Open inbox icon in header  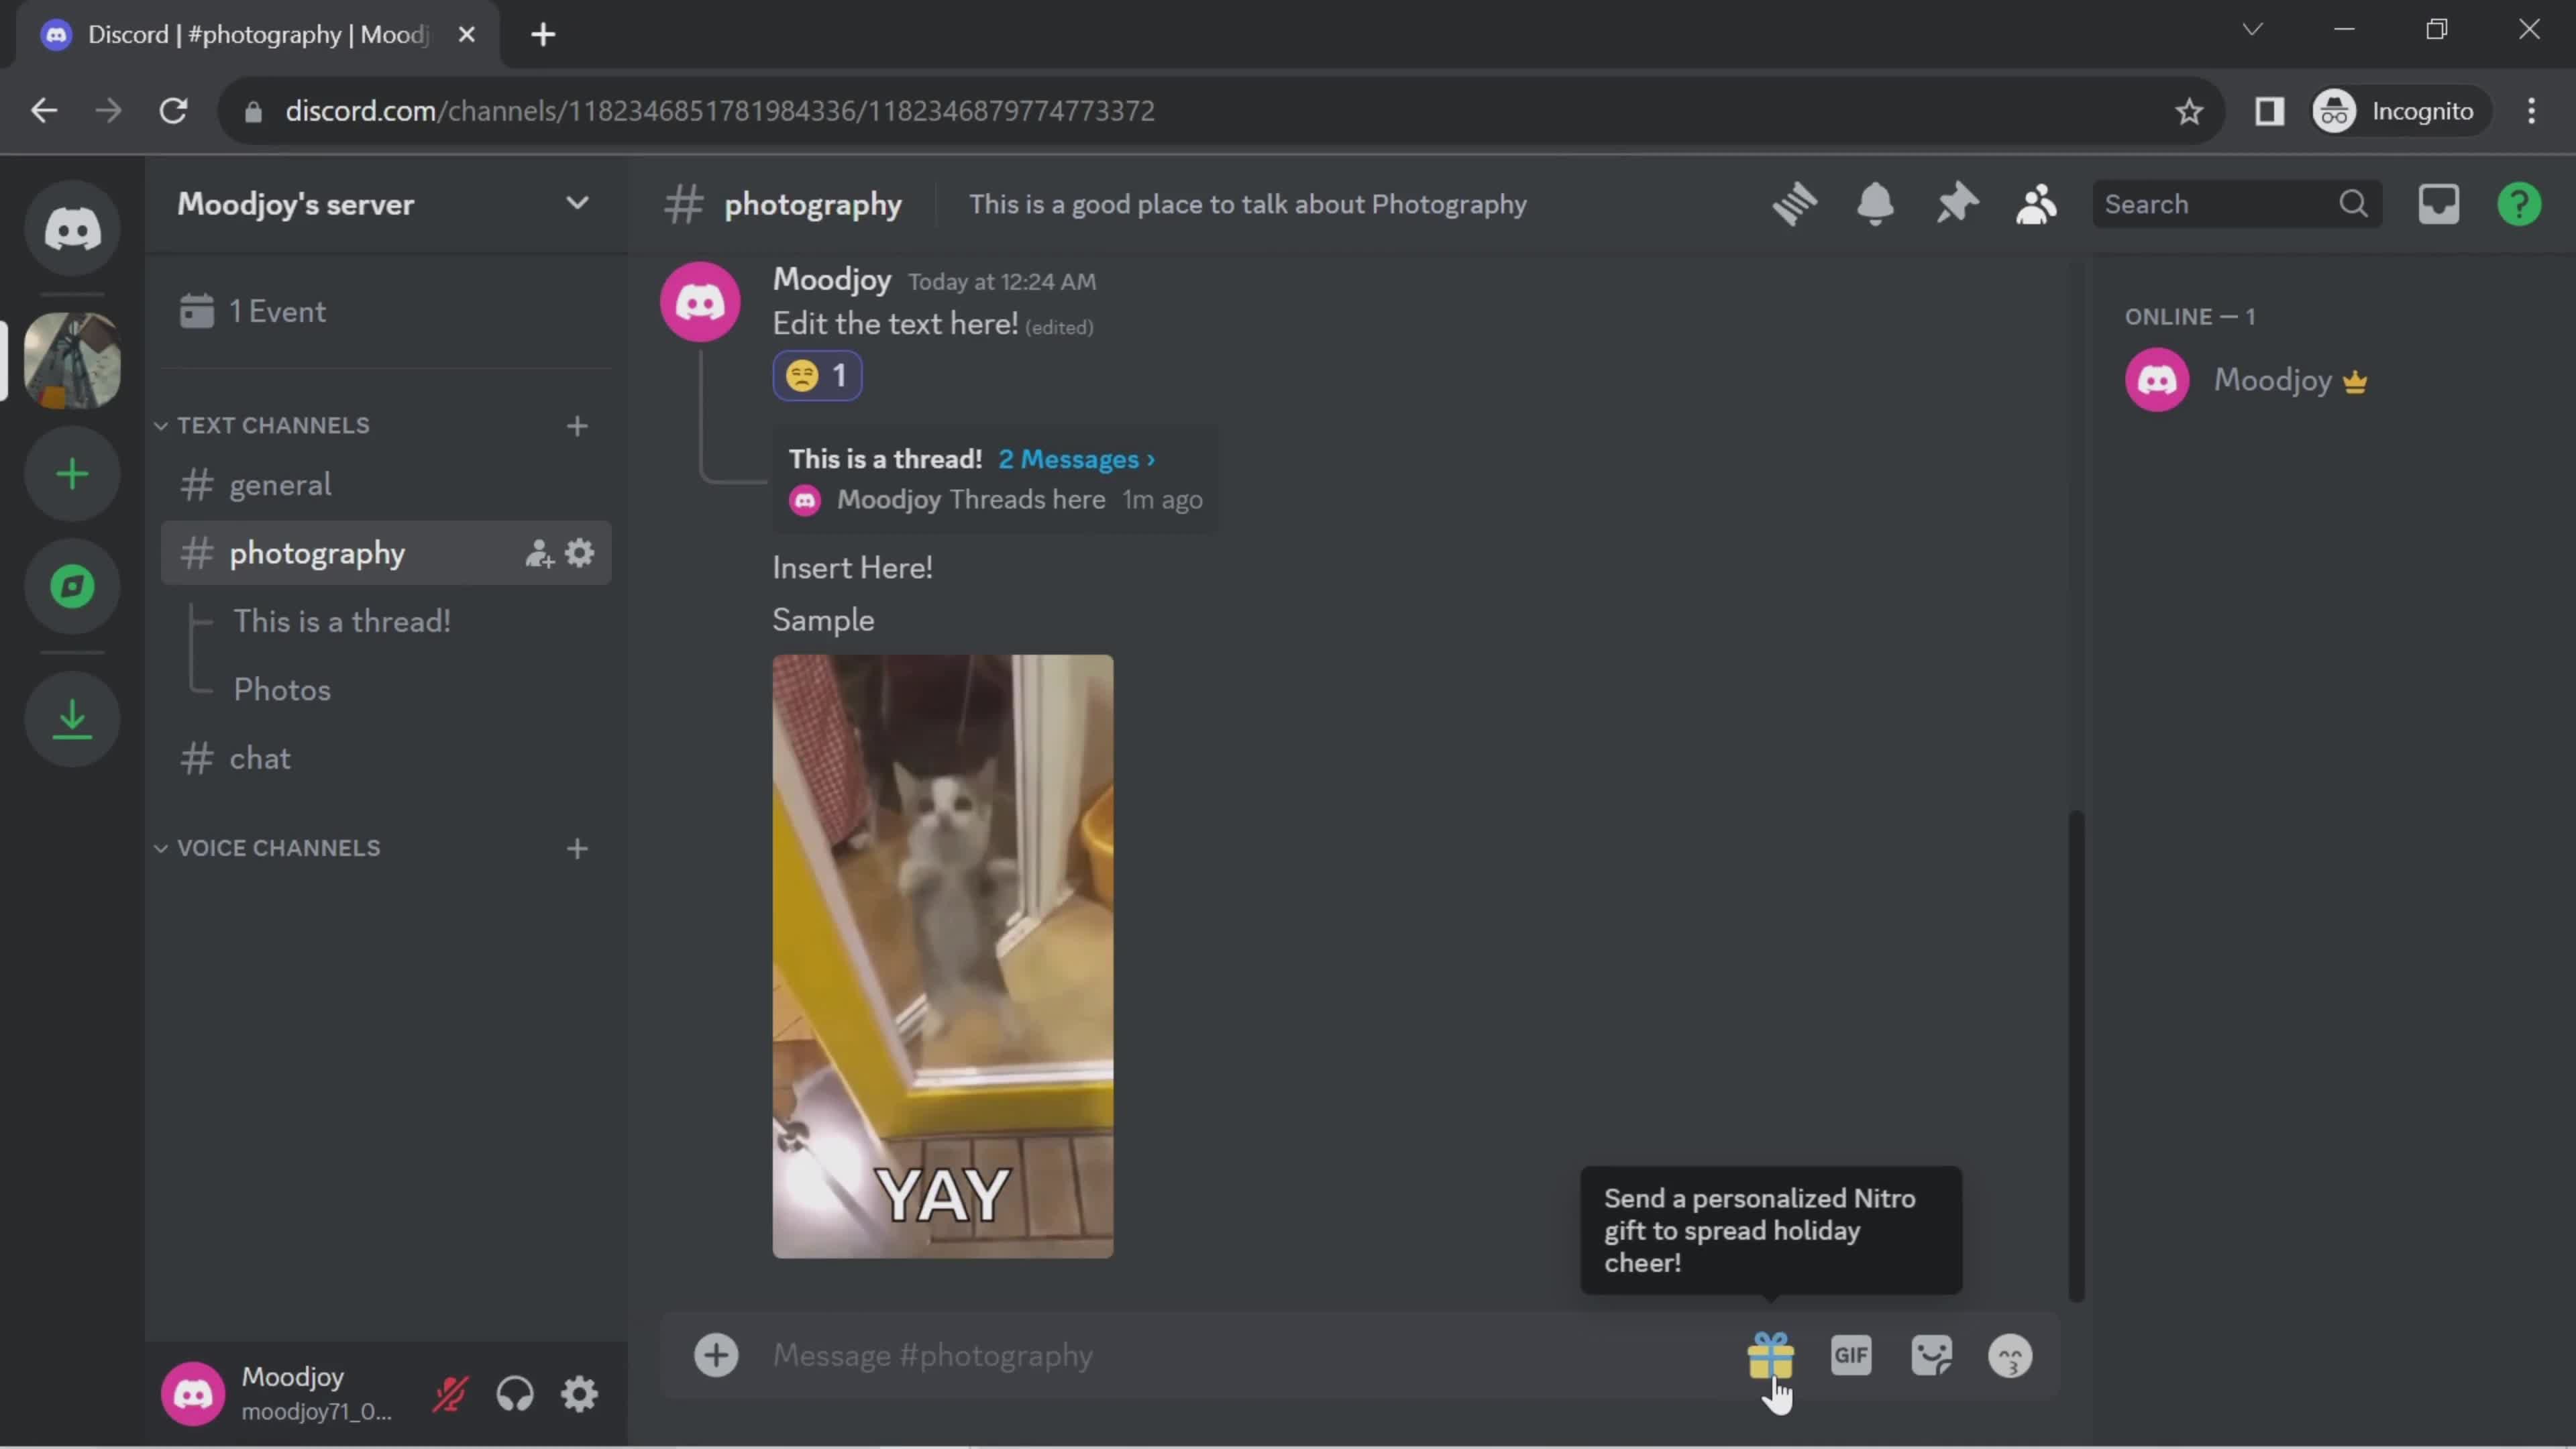coord(2438,204)
